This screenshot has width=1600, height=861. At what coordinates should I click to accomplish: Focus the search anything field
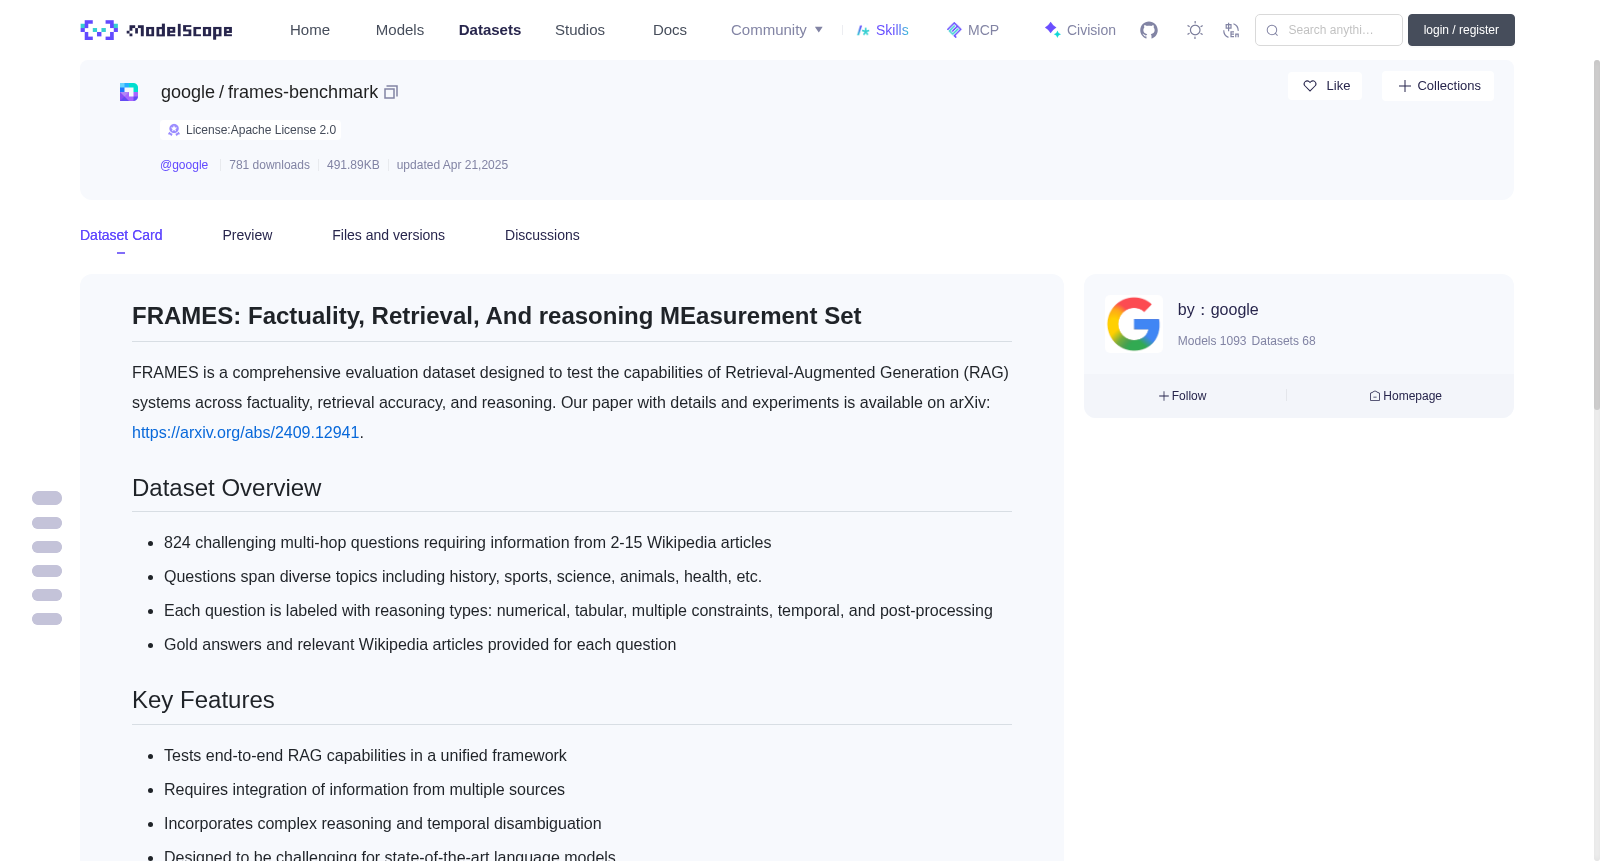(x=1329, y=30)
